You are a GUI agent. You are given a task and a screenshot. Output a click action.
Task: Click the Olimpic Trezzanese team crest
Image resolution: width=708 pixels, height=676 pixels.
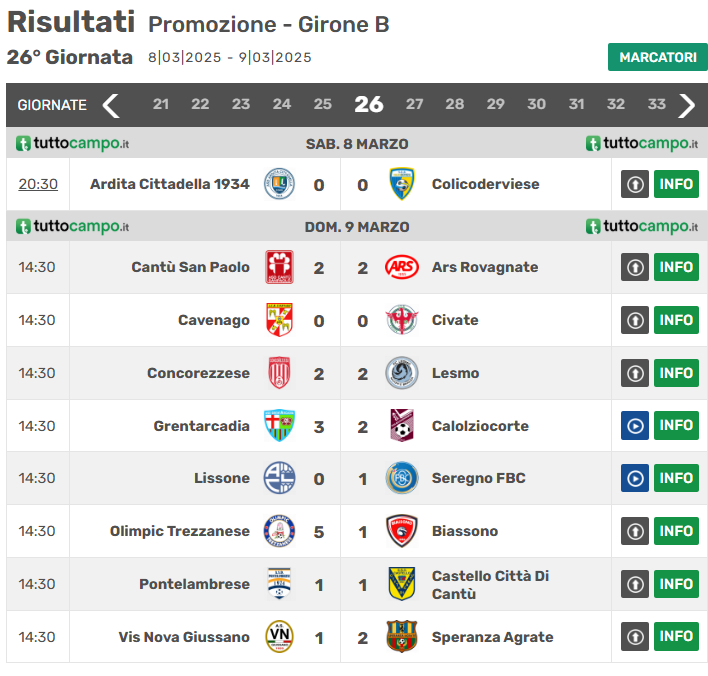click(279, 531)
